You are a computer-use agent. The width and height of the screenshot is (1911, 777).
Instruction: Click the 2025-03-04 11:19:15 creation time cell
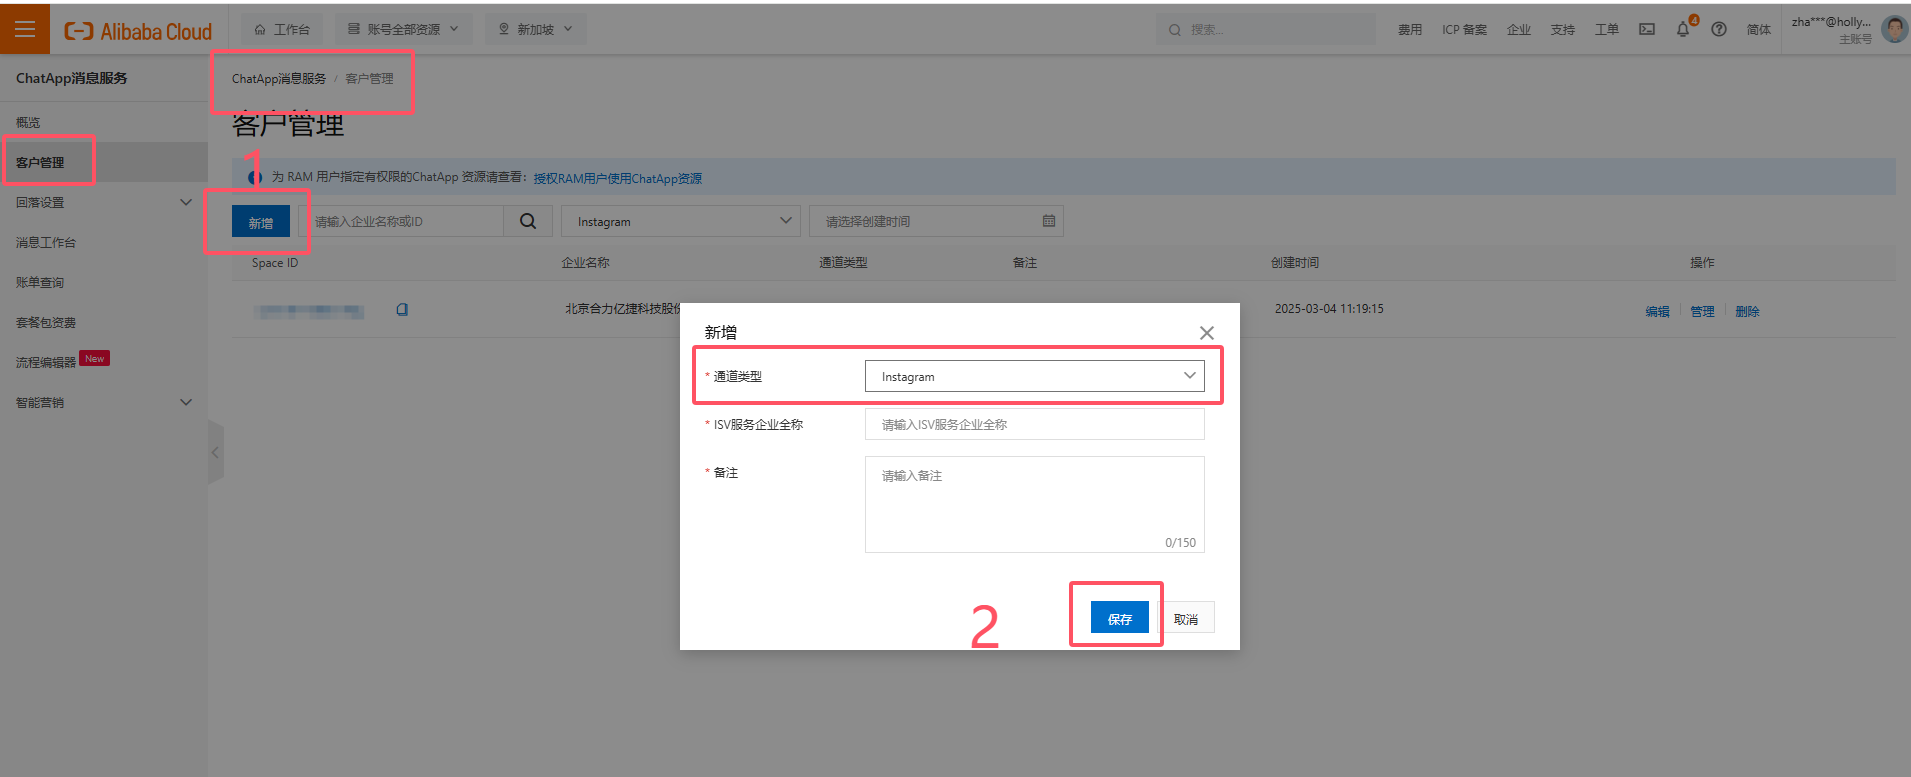click(x=1329, y=309)
